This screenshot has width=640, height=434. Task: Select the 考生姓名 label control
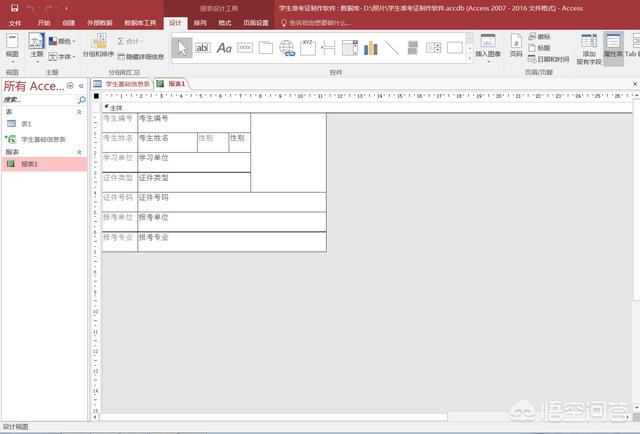point(120,142)
